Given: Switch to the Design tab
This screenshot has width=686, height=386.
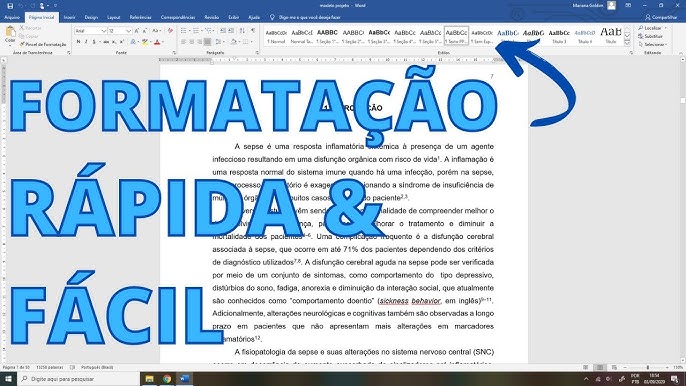Looking at the screenshot, I should click(x=91, y=17).
